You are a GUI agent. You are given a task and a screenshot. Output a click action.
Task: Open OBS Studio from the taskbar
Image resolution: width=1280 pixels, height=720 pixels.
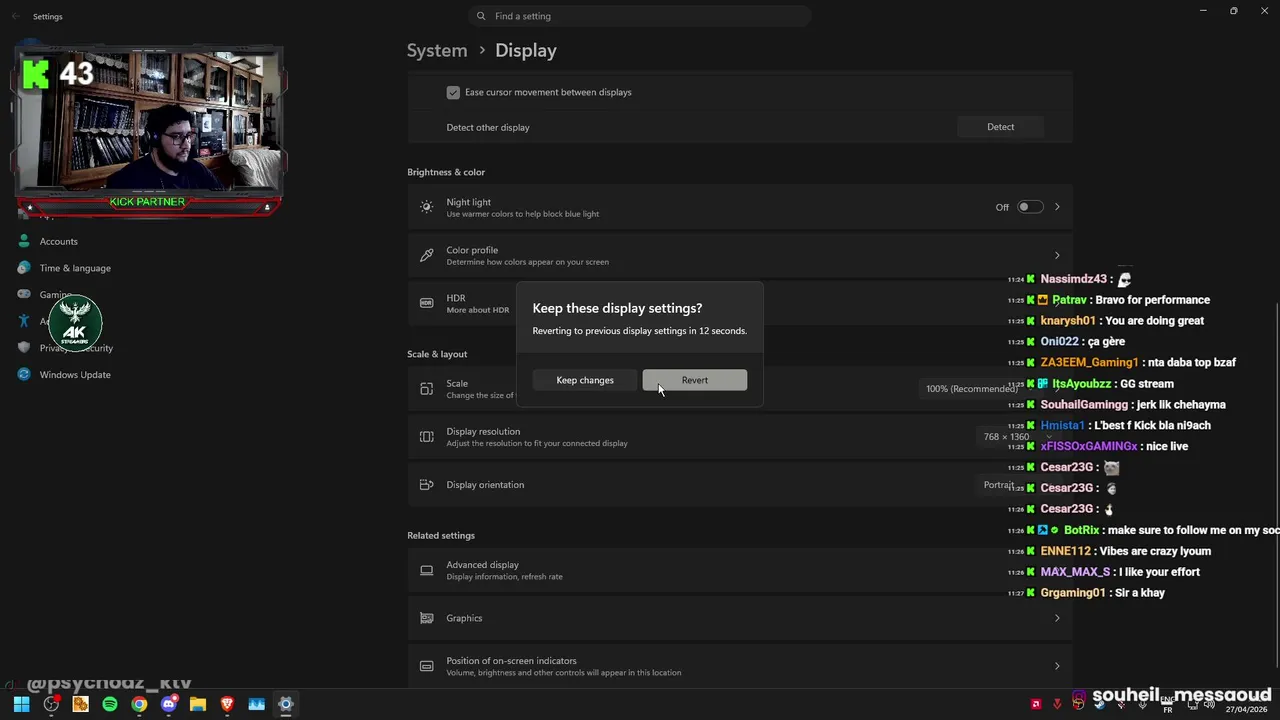click(x=51, y=704)
